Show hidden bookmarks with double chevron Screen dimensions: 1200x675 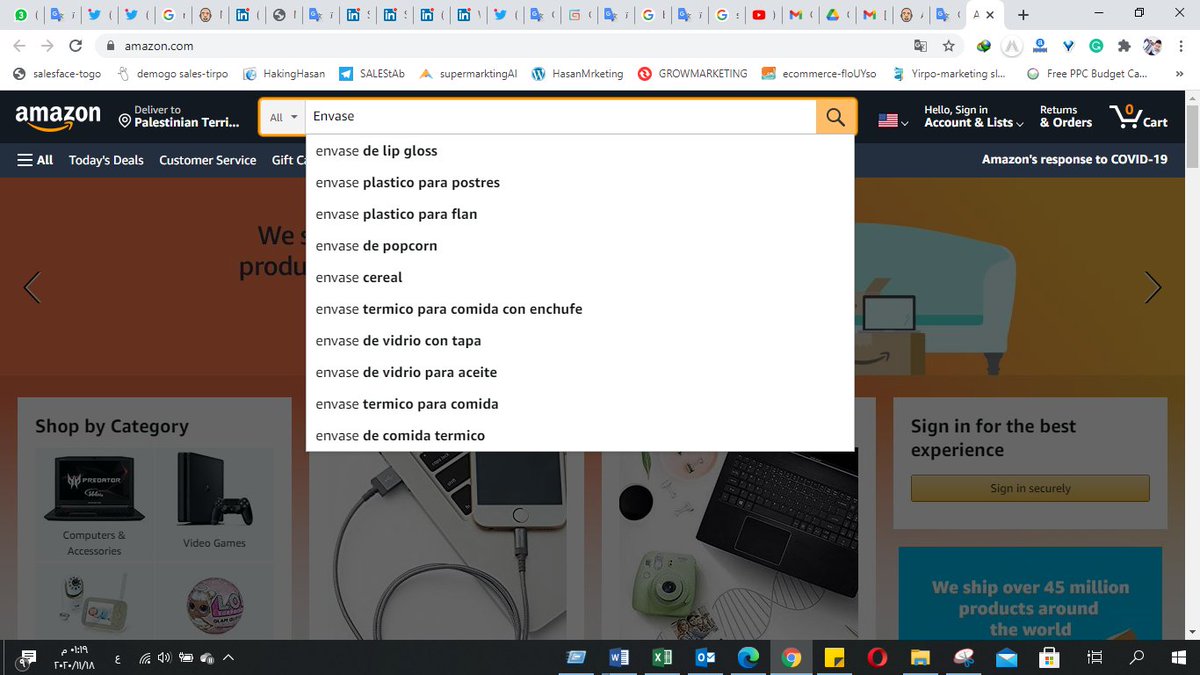click(1180, 74)
